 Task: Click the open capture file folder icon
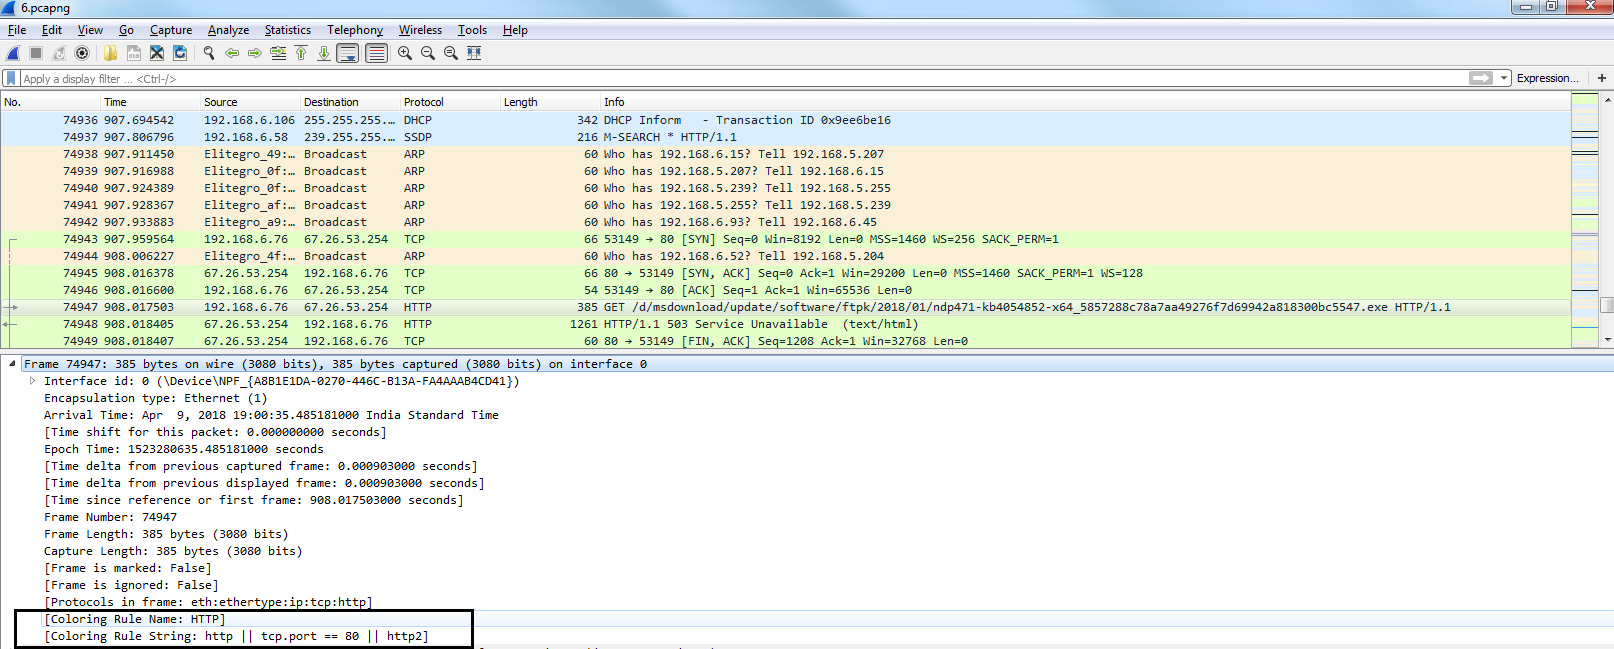pyautogui.click(x=110, y=53)
